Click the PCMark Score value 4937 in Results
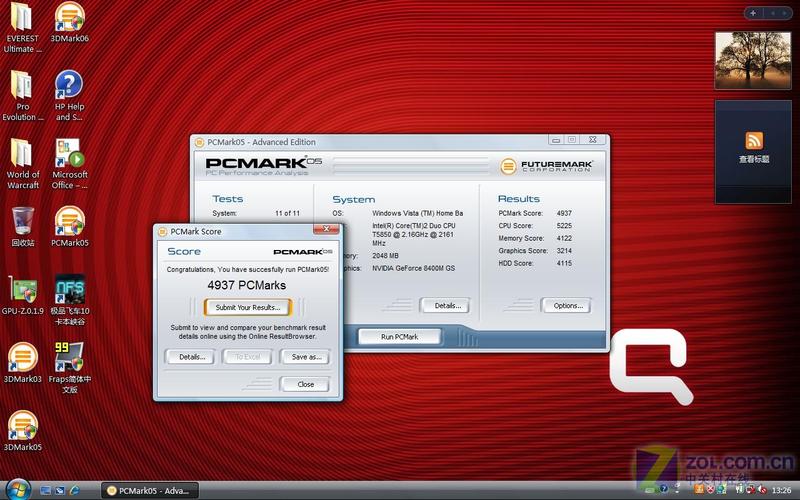Viewport: 800px width, 500px height. click(564, 213)
